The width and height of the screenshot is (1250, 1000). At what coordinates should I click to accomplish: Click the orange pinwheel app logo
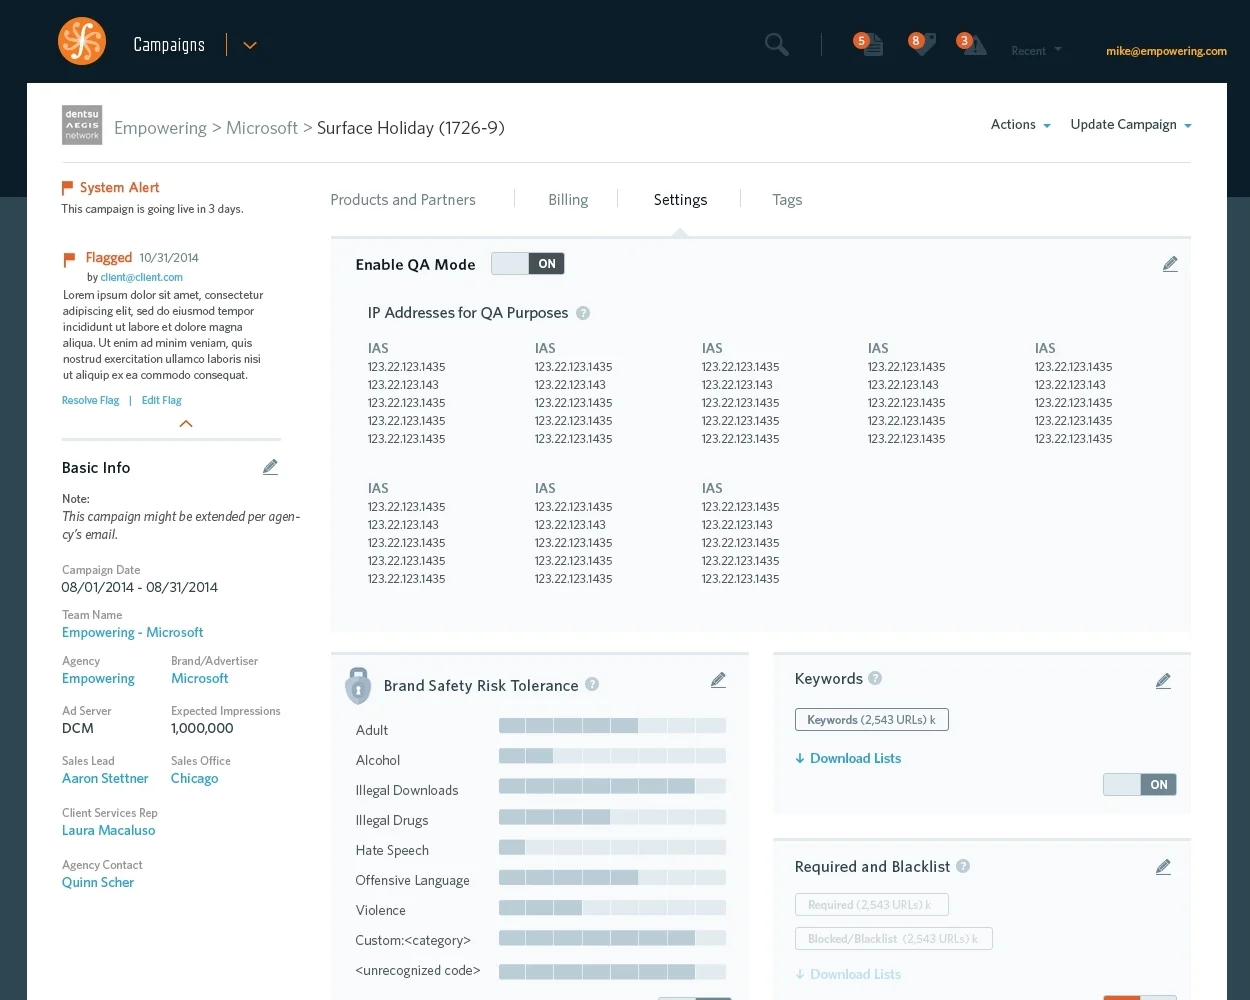[82, 41]
